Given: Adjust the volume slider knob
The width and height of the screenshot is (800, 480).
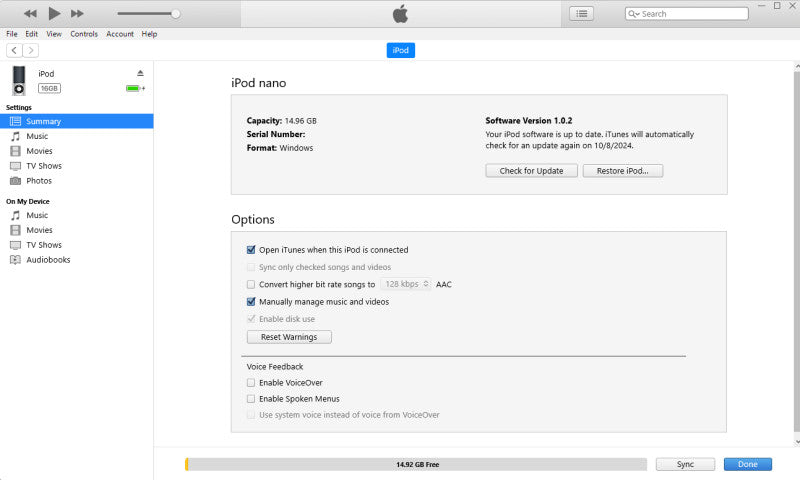Looking at the screenshot, I should [x=175, y=14].
